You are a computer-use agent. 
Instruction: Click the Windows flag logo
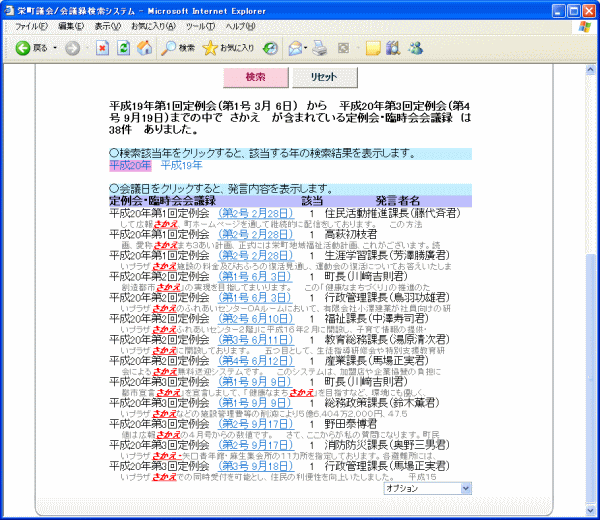coord(584,27)
